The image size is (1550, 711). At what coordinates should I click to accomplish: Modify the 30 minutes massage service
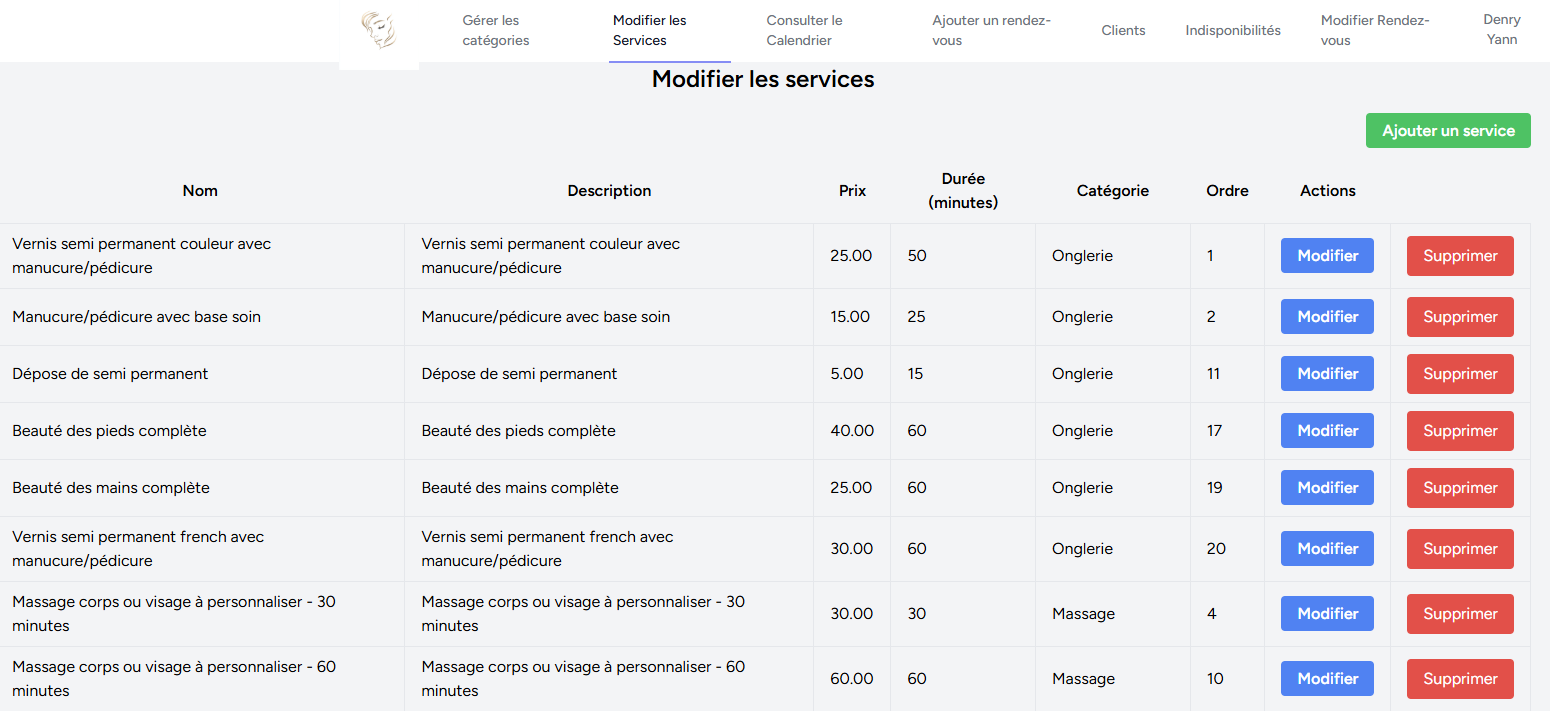coord(1327,613)
